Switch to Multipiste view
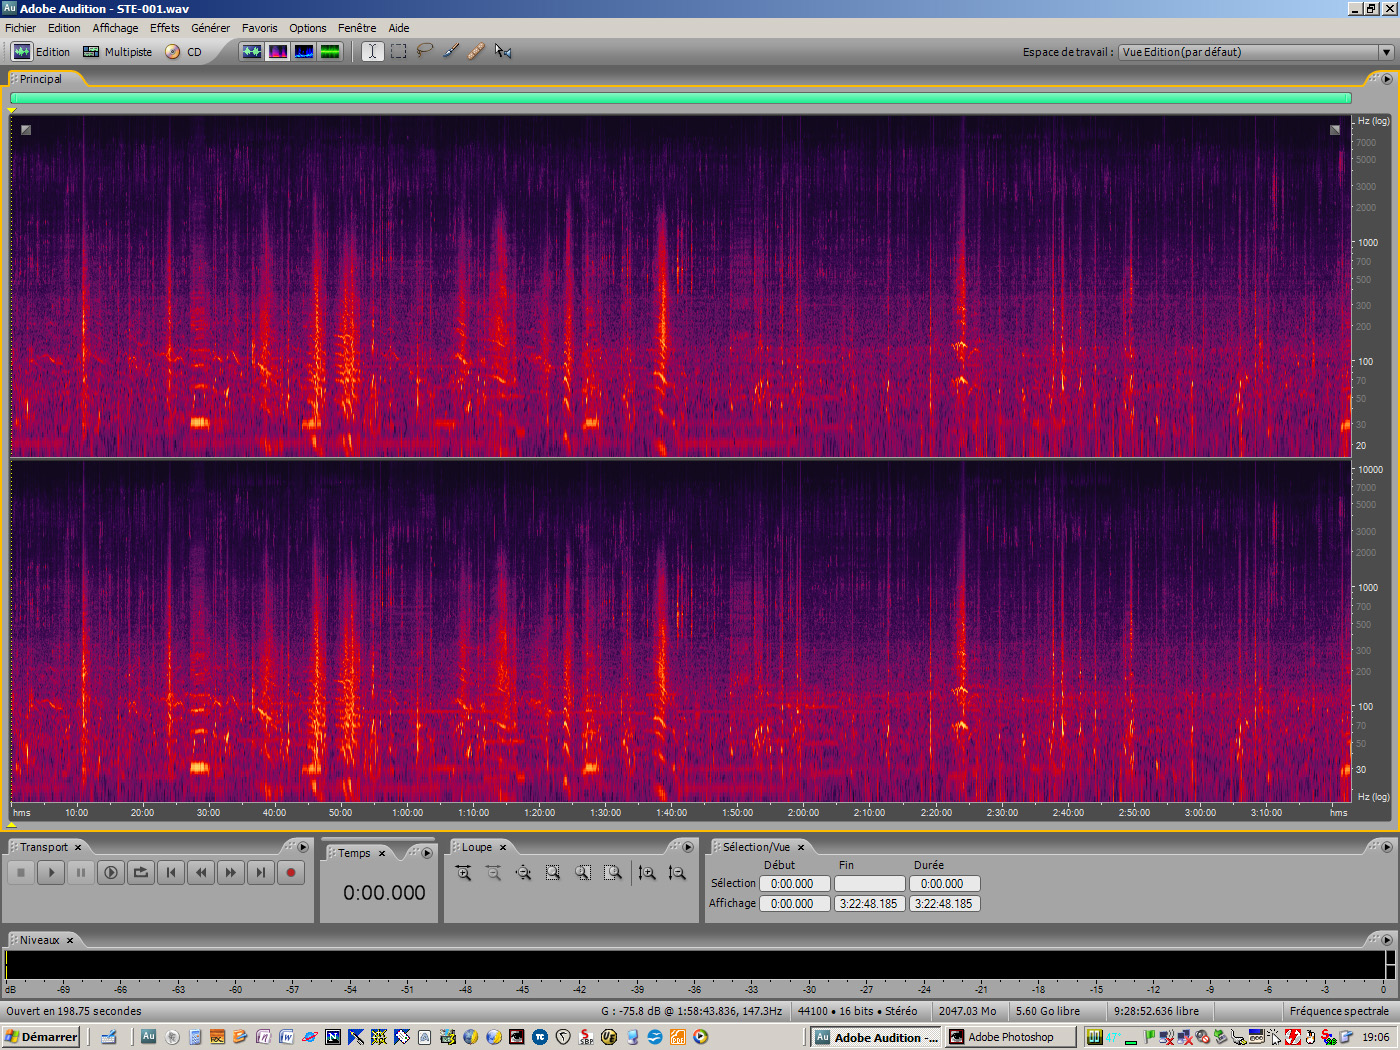The height and width of the screenshot is (1050, 1400). tap(117, 51)
